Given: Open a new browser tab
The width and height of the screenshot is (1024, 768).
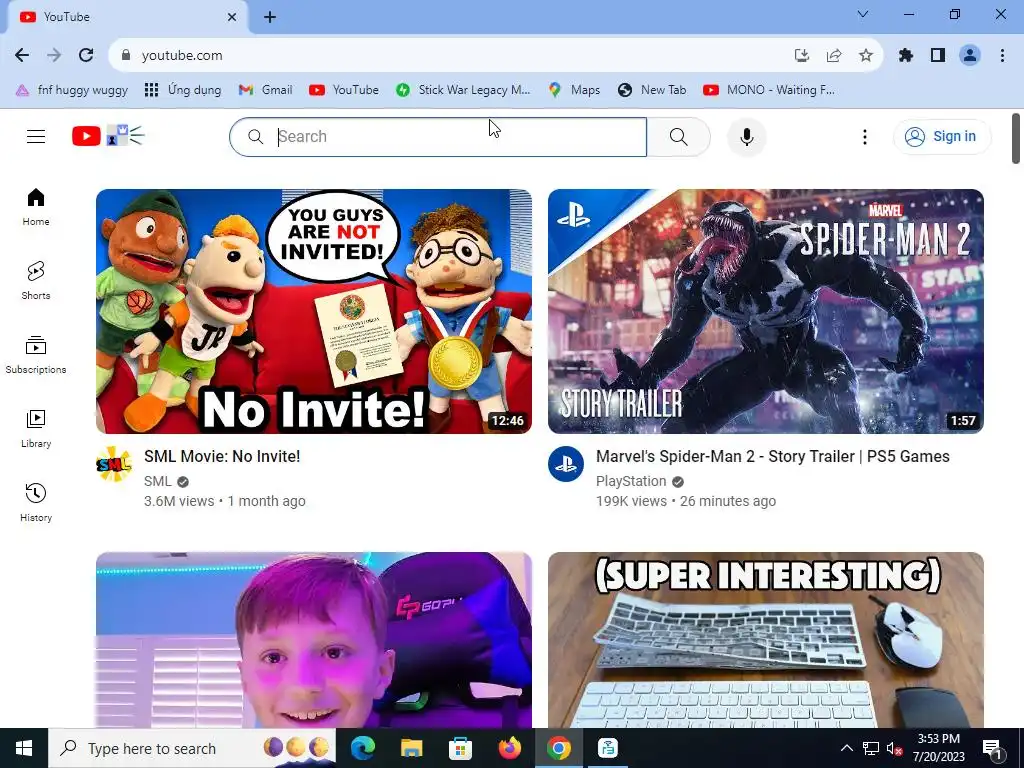Looking at the screenshot, I should point(270,18).
